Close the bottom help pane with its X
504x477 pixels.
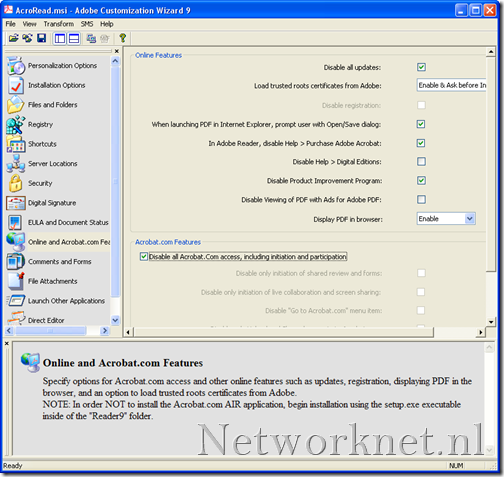point(7,343)
